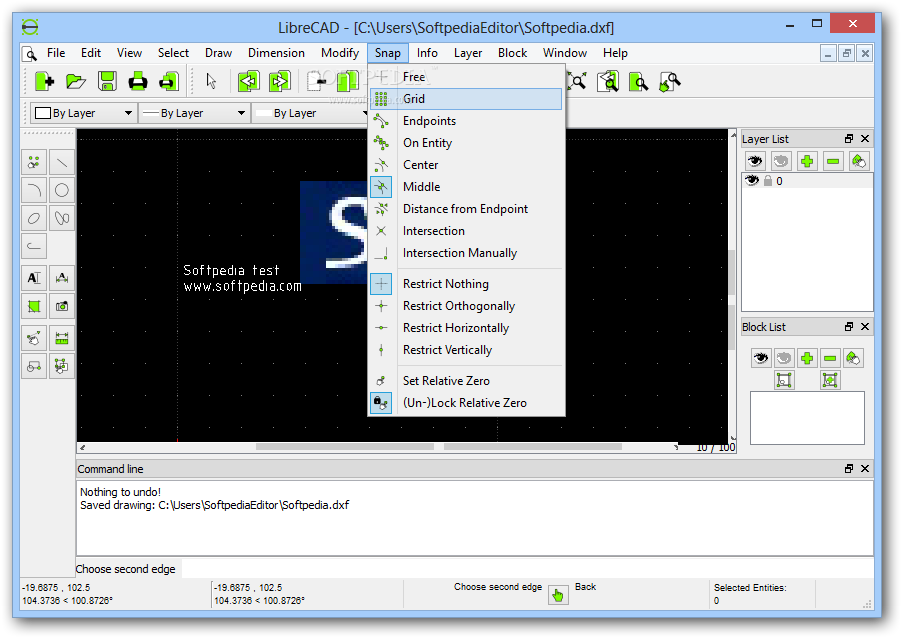Open the Measure info tools in toolbox

(62, 338)
